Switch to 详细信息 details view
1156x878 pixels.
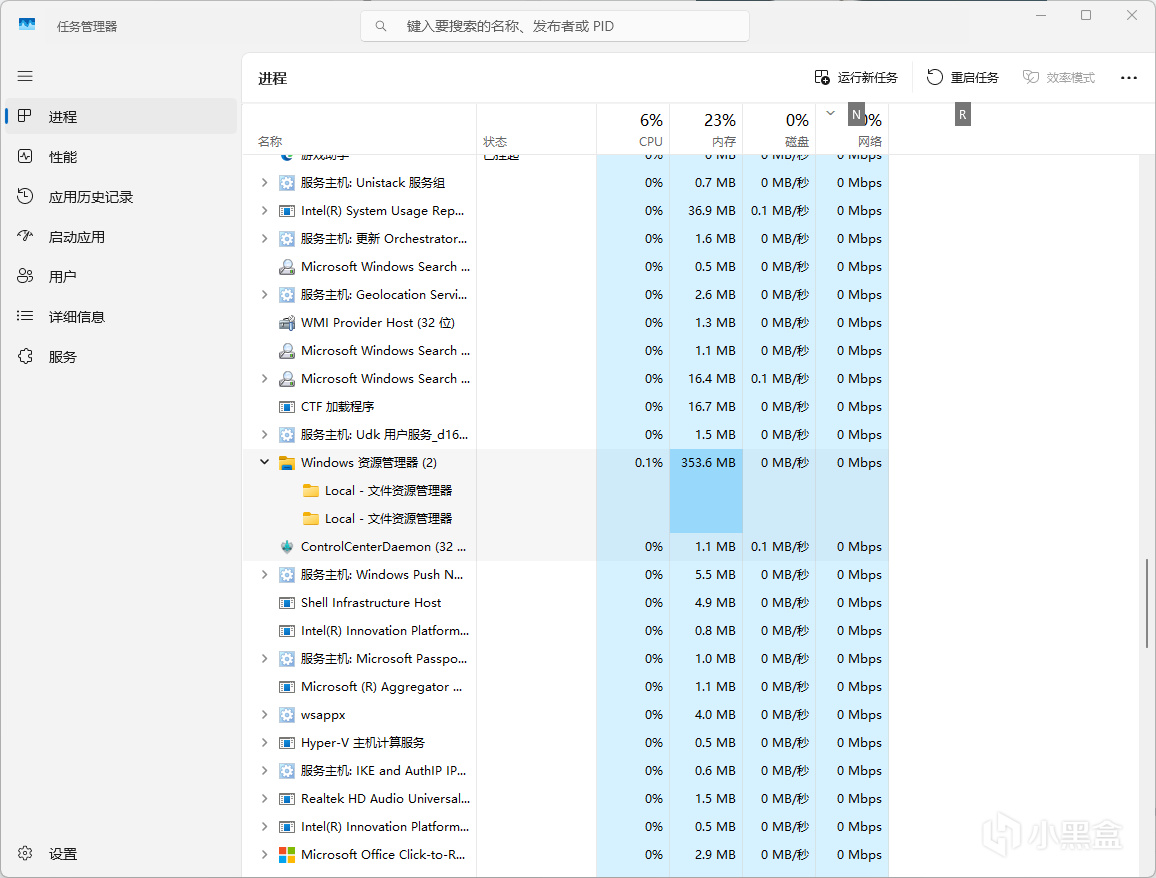tap(76, 317)
